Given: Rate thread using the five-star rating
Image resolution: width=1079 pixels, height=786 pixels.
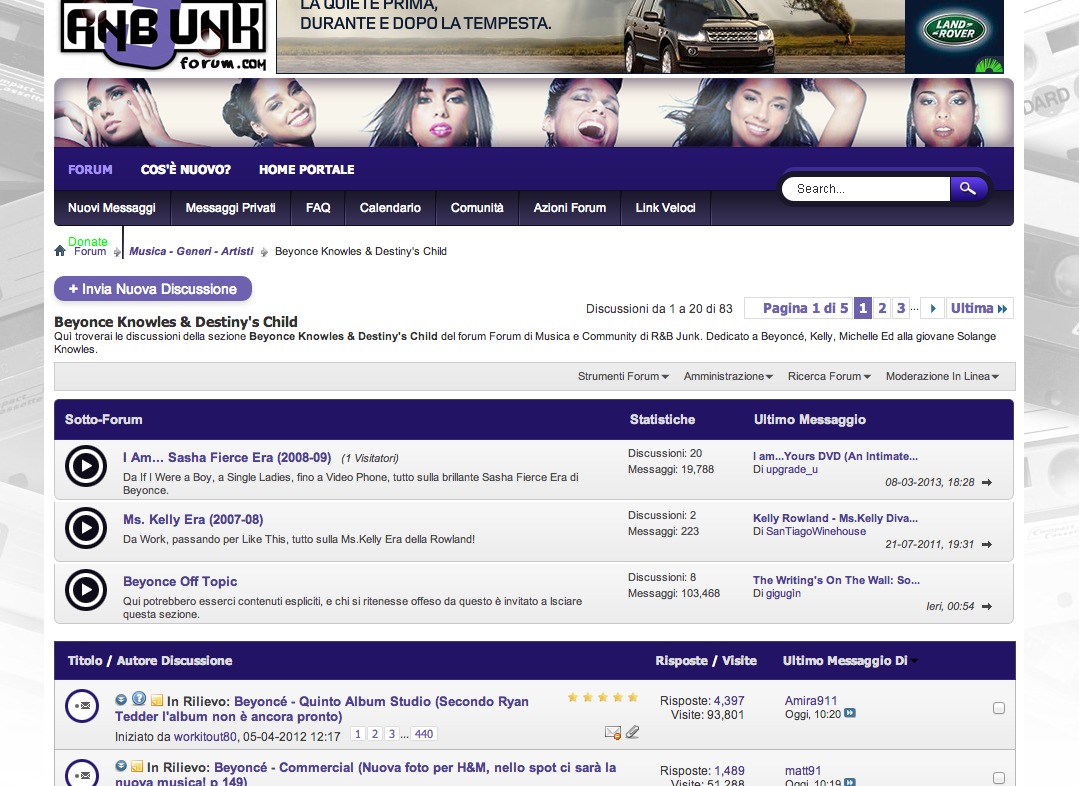Looking at the screenshot, I should point(602,698).
